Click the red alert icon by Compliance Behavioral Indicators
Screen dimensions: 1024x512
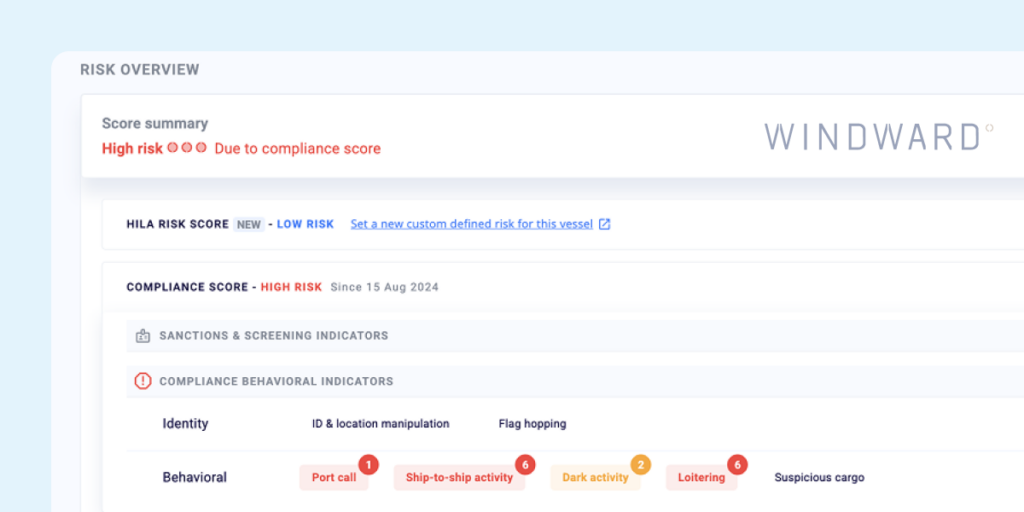click(142, 381)
